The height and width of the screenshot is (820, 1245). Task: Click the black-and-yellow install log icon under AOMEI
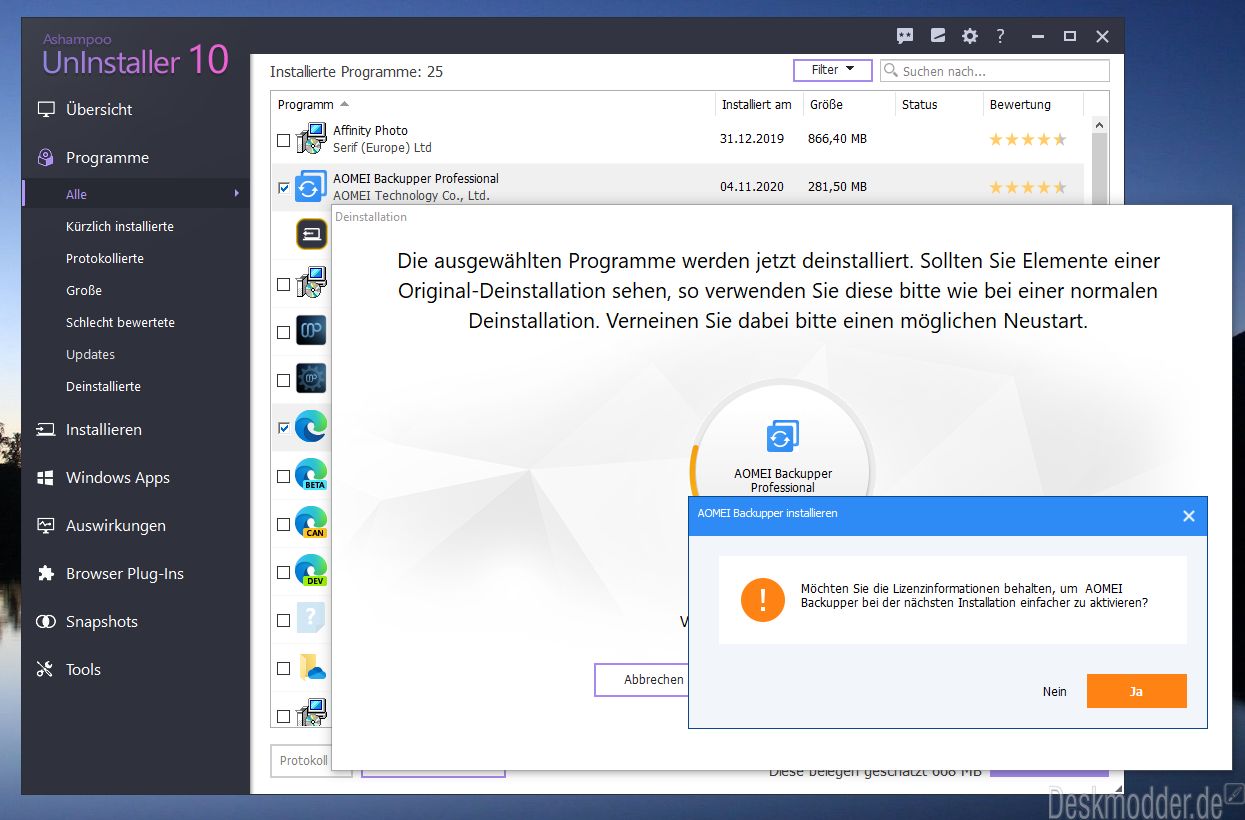click(312, 234)
